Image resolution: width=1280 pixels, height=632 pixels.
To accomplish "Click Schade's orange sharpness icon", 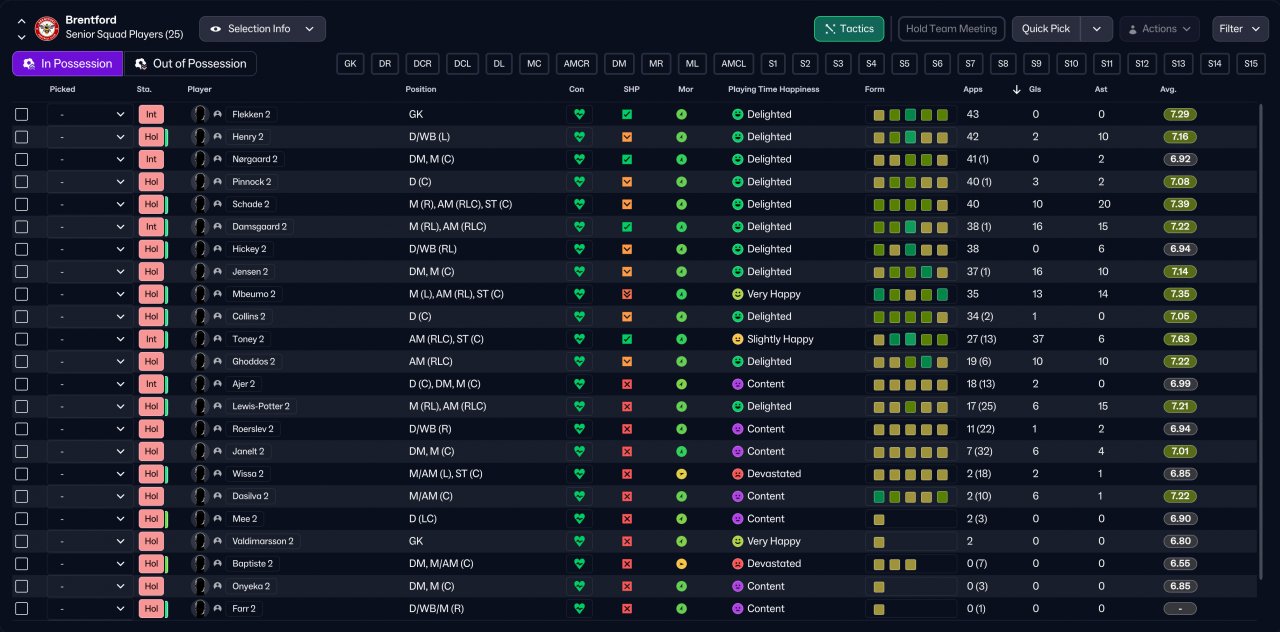I will [x=627, y=204].
